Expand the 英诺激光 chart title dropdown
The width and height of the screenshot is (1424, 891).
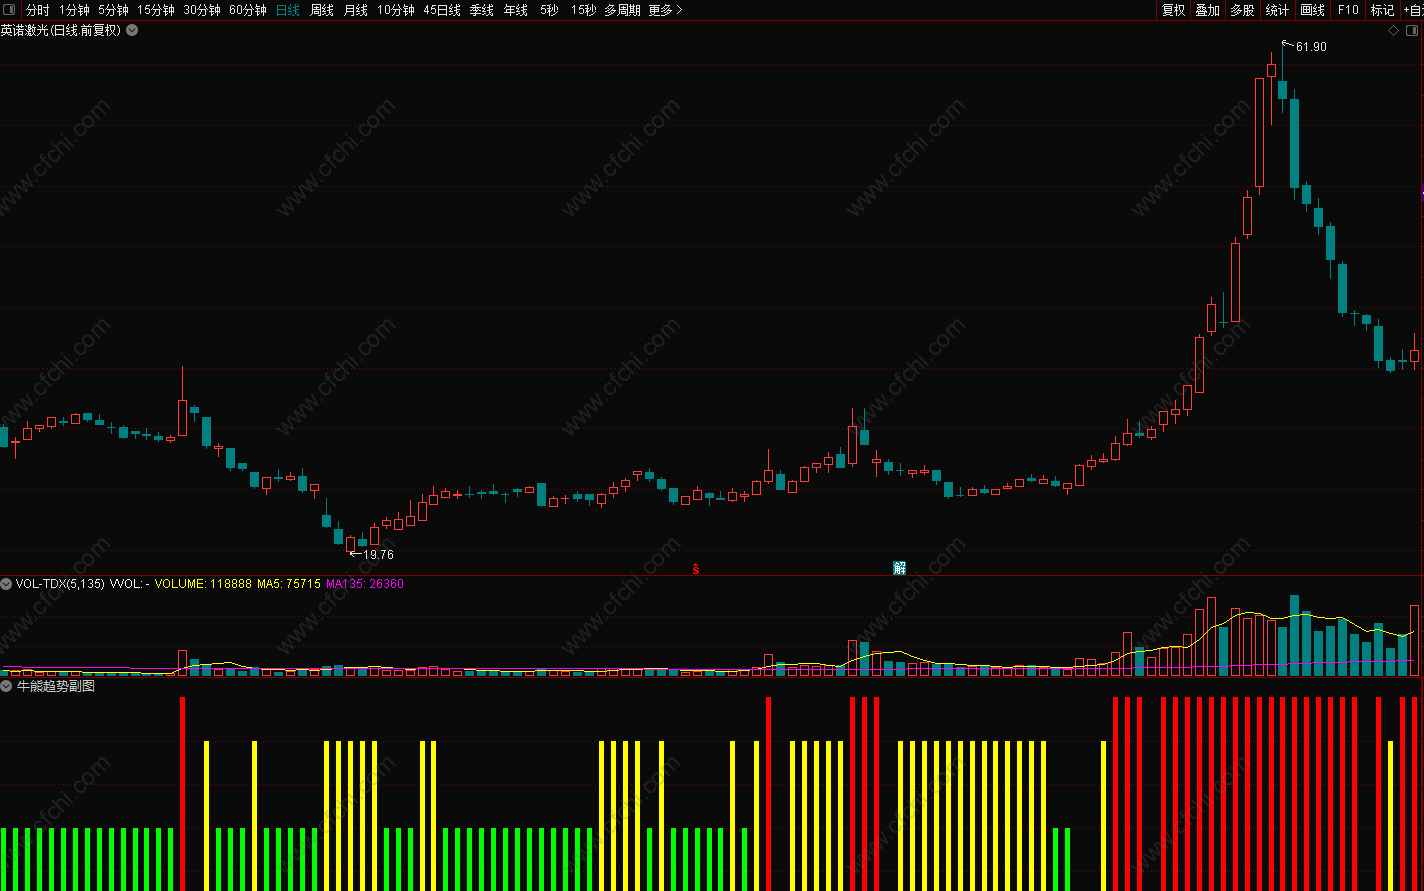coord(132,30)
